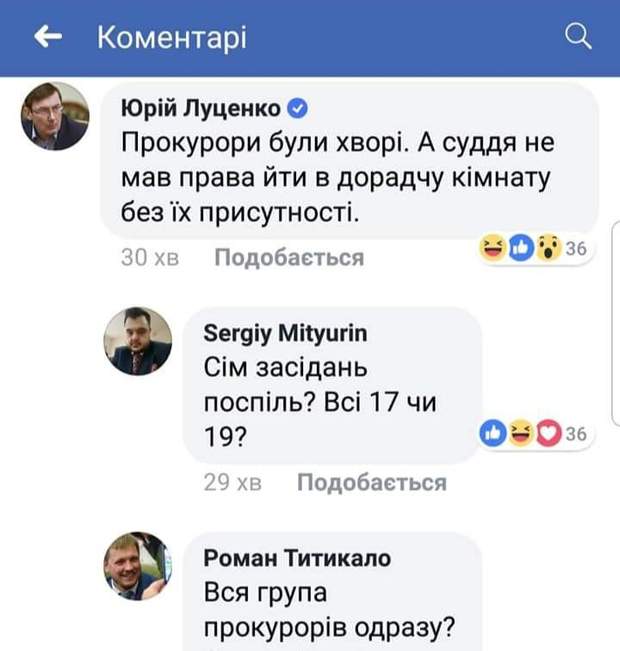Tap Титикало's reply about група прокурорів
This screenshot has width=620, height=651.
coord(330,610)
